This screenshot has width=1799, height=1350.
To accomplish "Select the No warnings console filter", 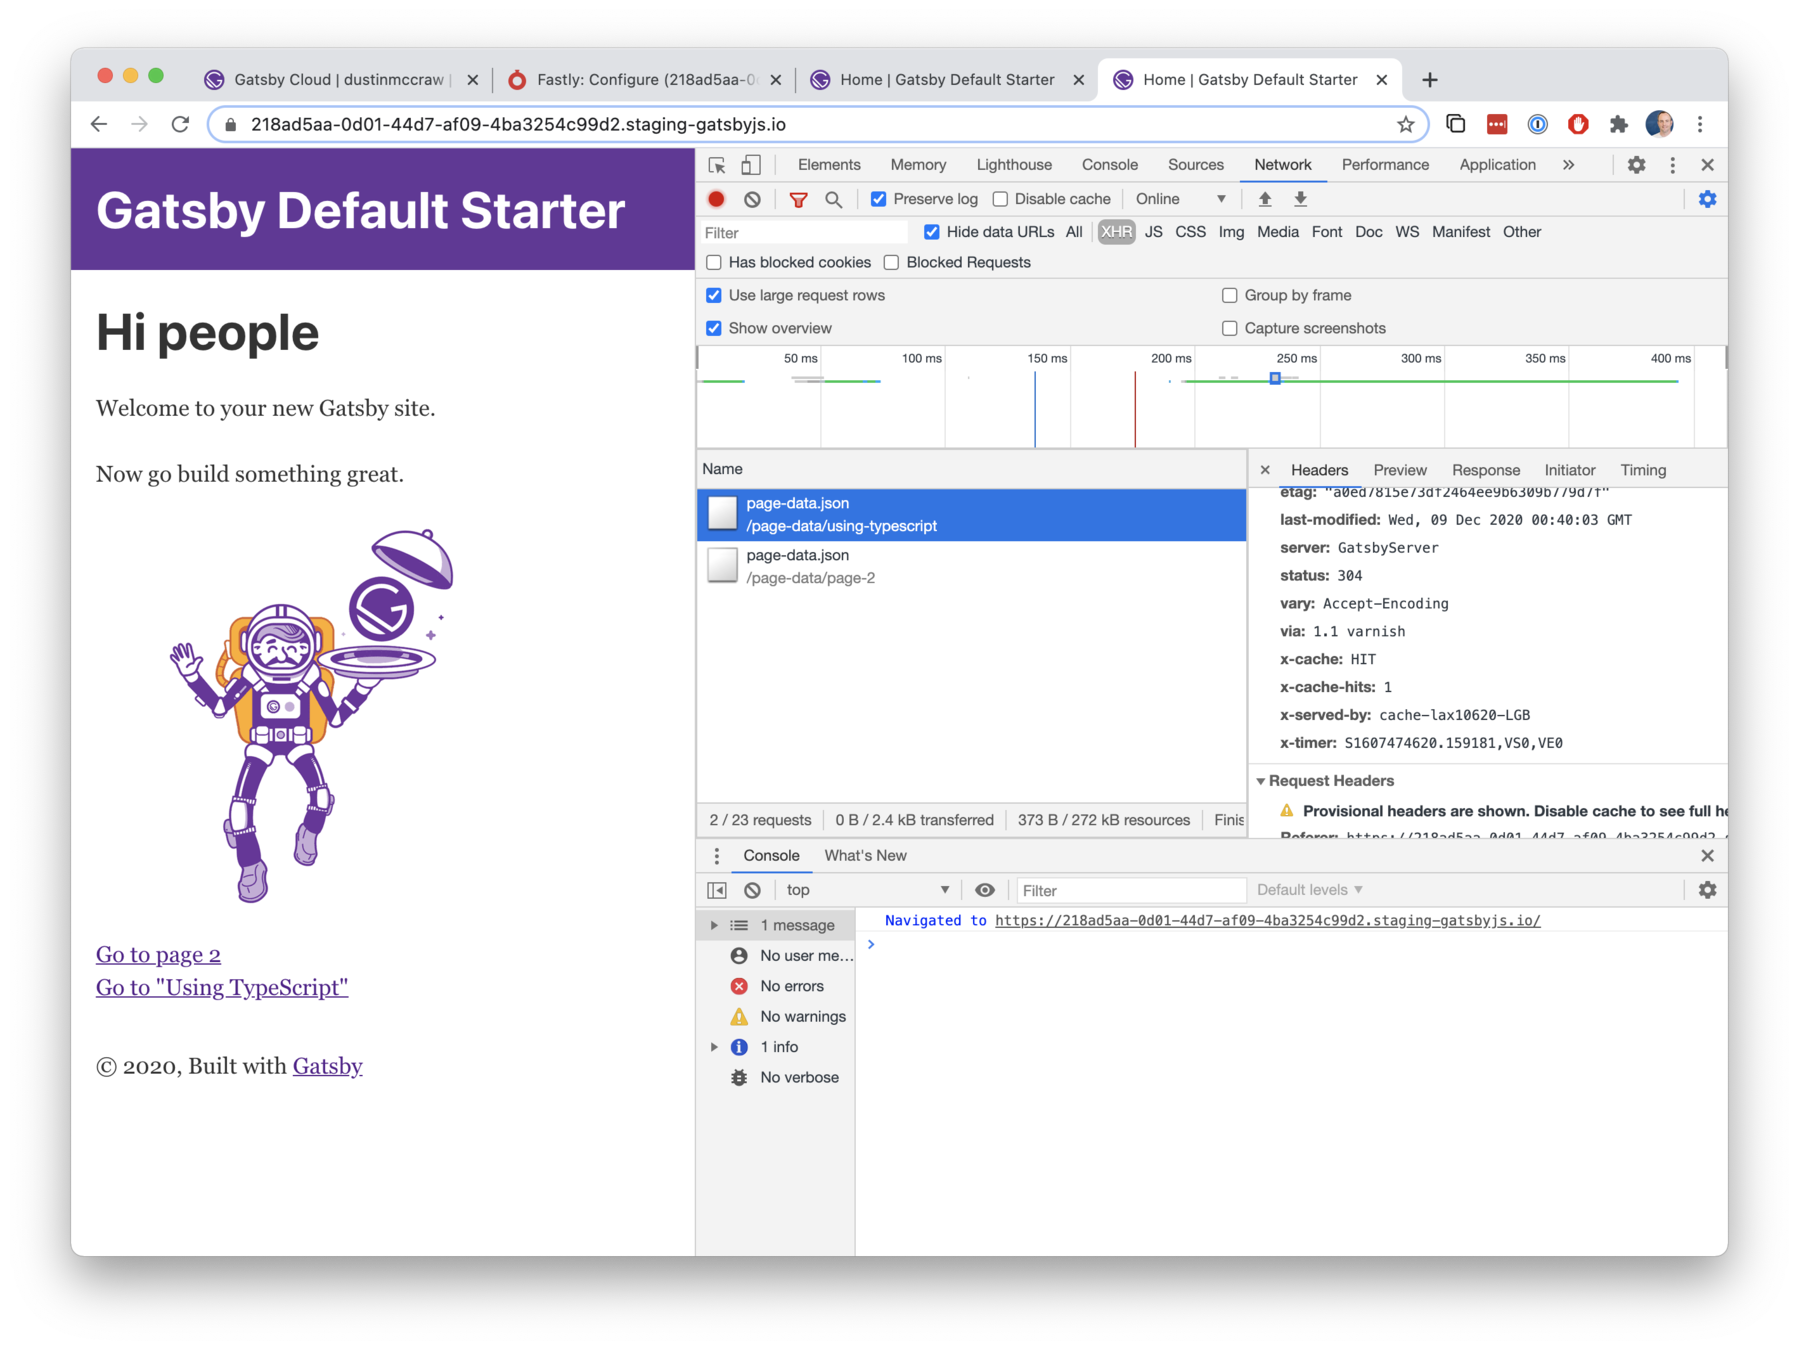I will click(x=777, y=1017).
